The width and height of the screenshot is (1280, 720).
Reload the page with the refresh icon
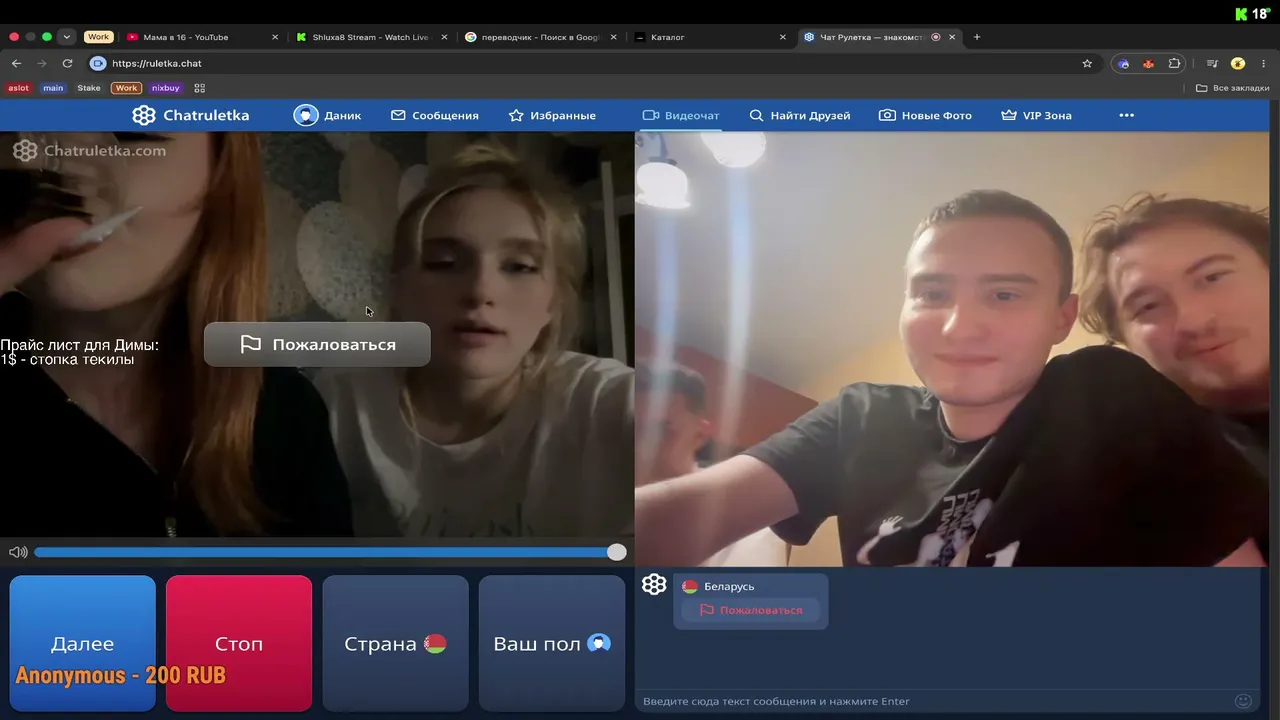(x=68, y=63)
